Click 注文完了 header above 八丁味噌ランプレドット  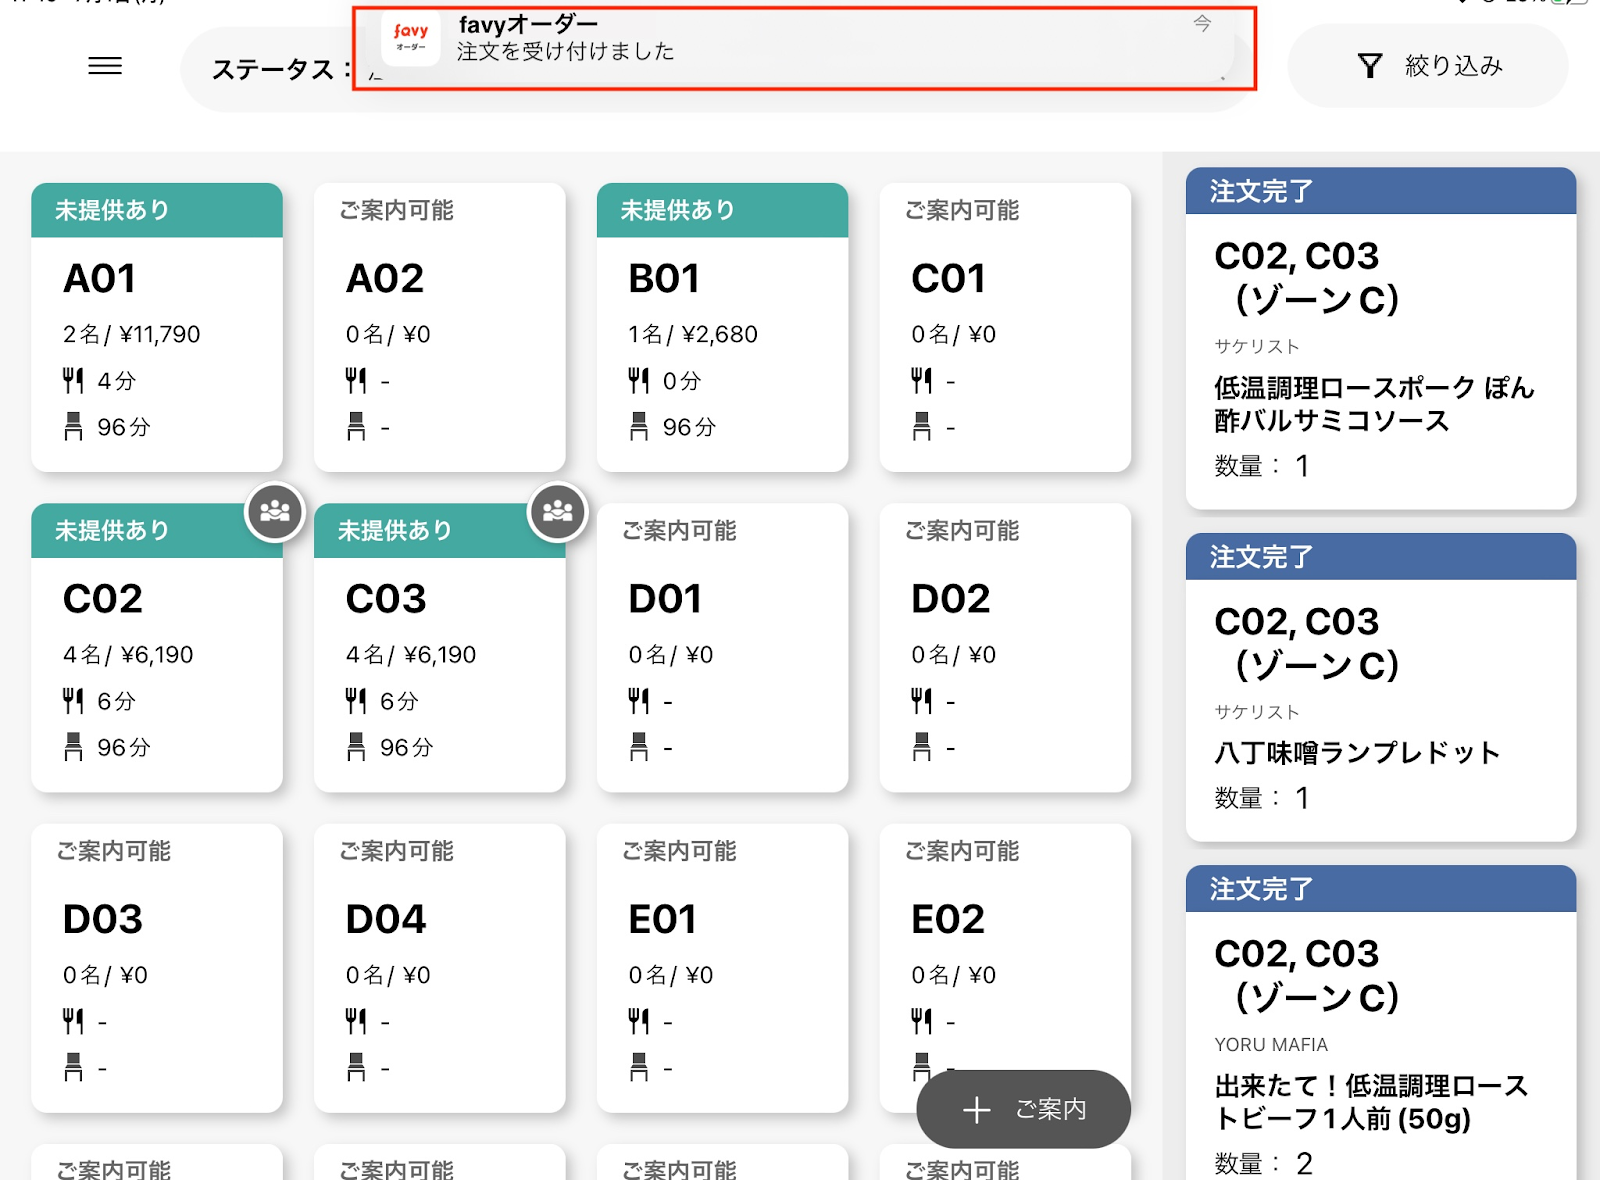1381,557
